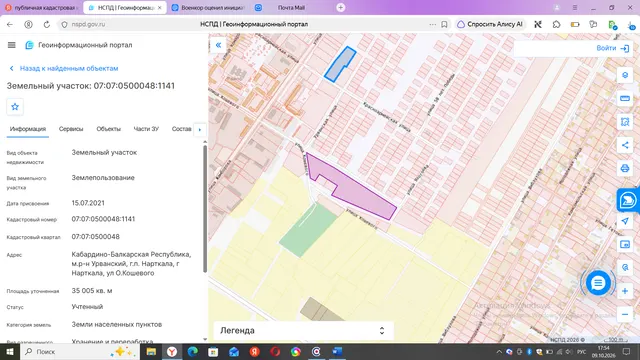Click the locate me arrow icon

[x=625, y=221]
